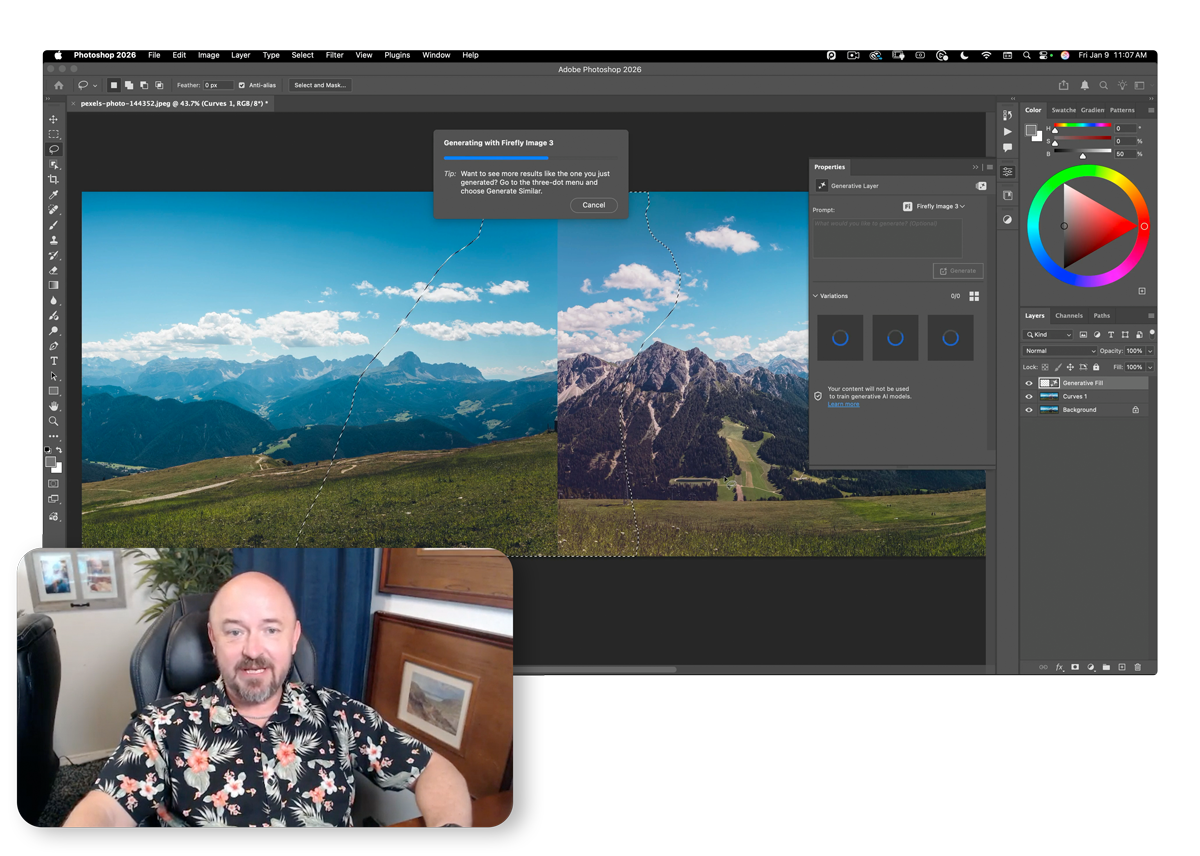The height and width of the screenshot is (856, 1200).
Task: Click the hue slider in Color panel
Action: 1082,126
